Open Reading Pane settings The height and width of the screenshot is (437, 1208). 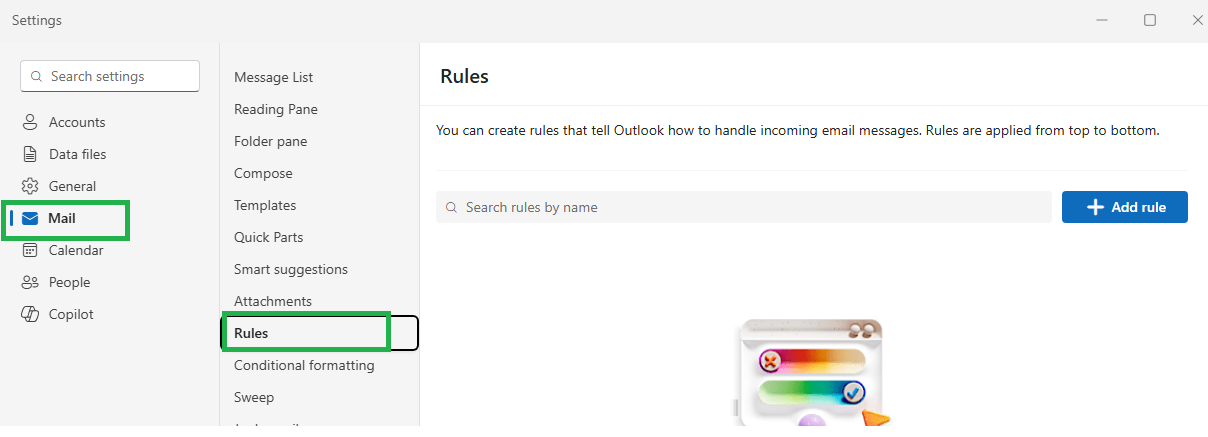click(x=276, y=109)
